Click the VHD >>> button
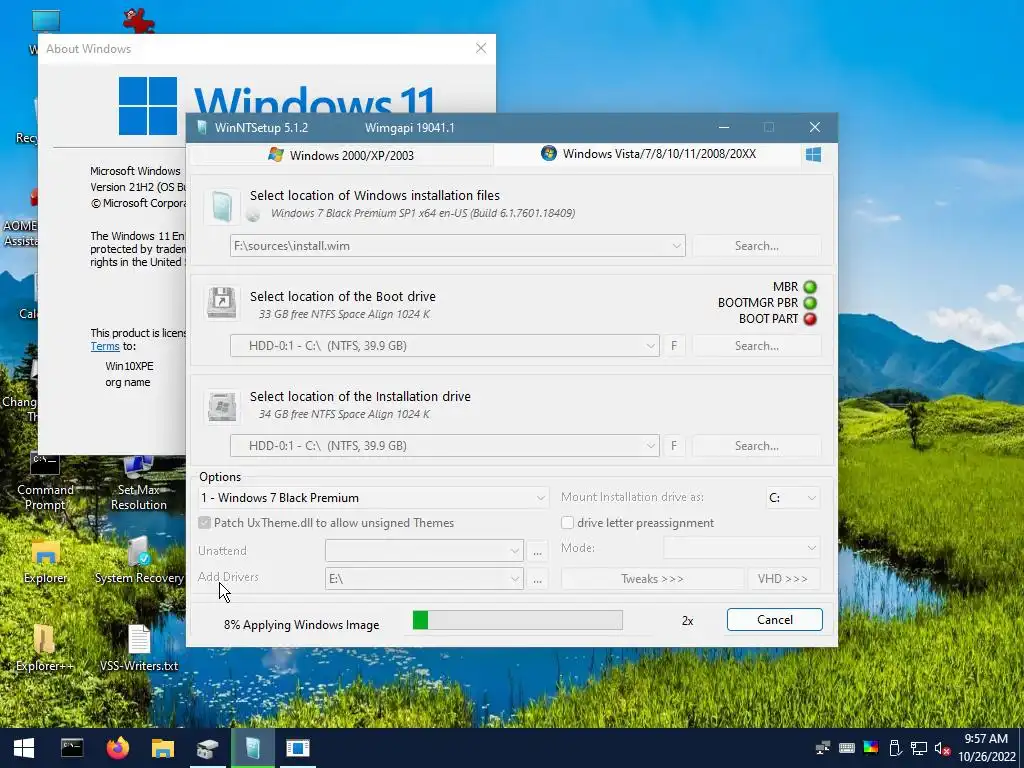This screenshot has width=1024, height=768. [x=782, y=579]
